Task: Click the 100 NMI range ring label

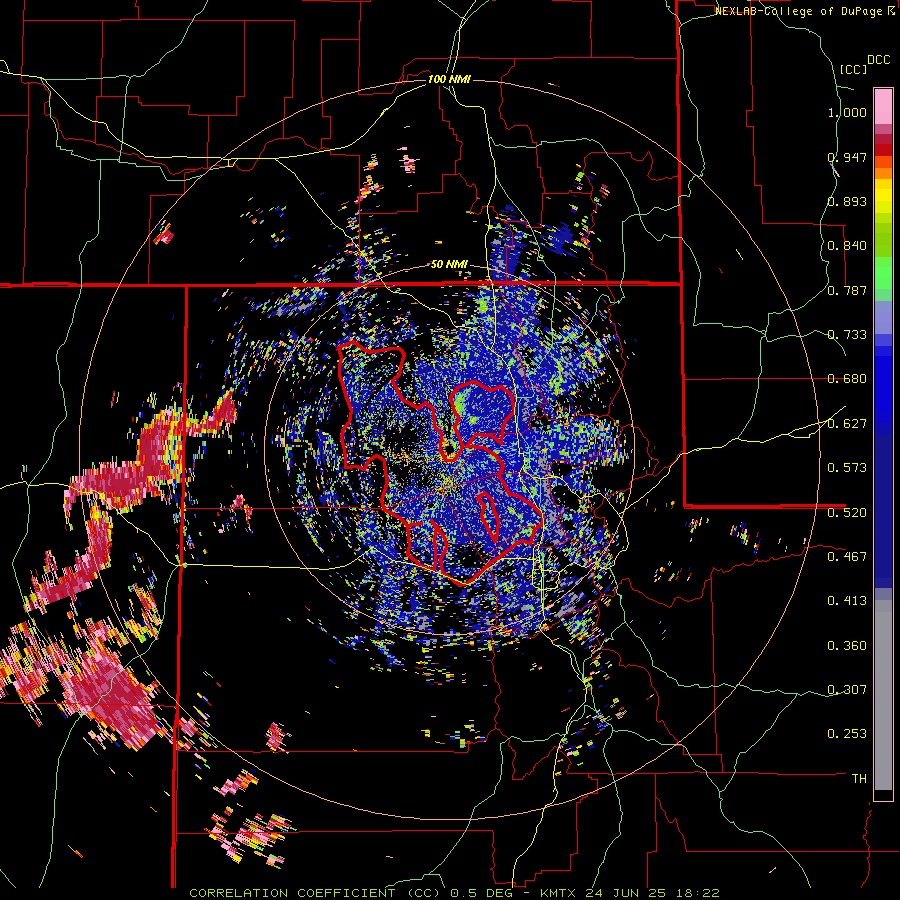Action: tap(449, 79)
